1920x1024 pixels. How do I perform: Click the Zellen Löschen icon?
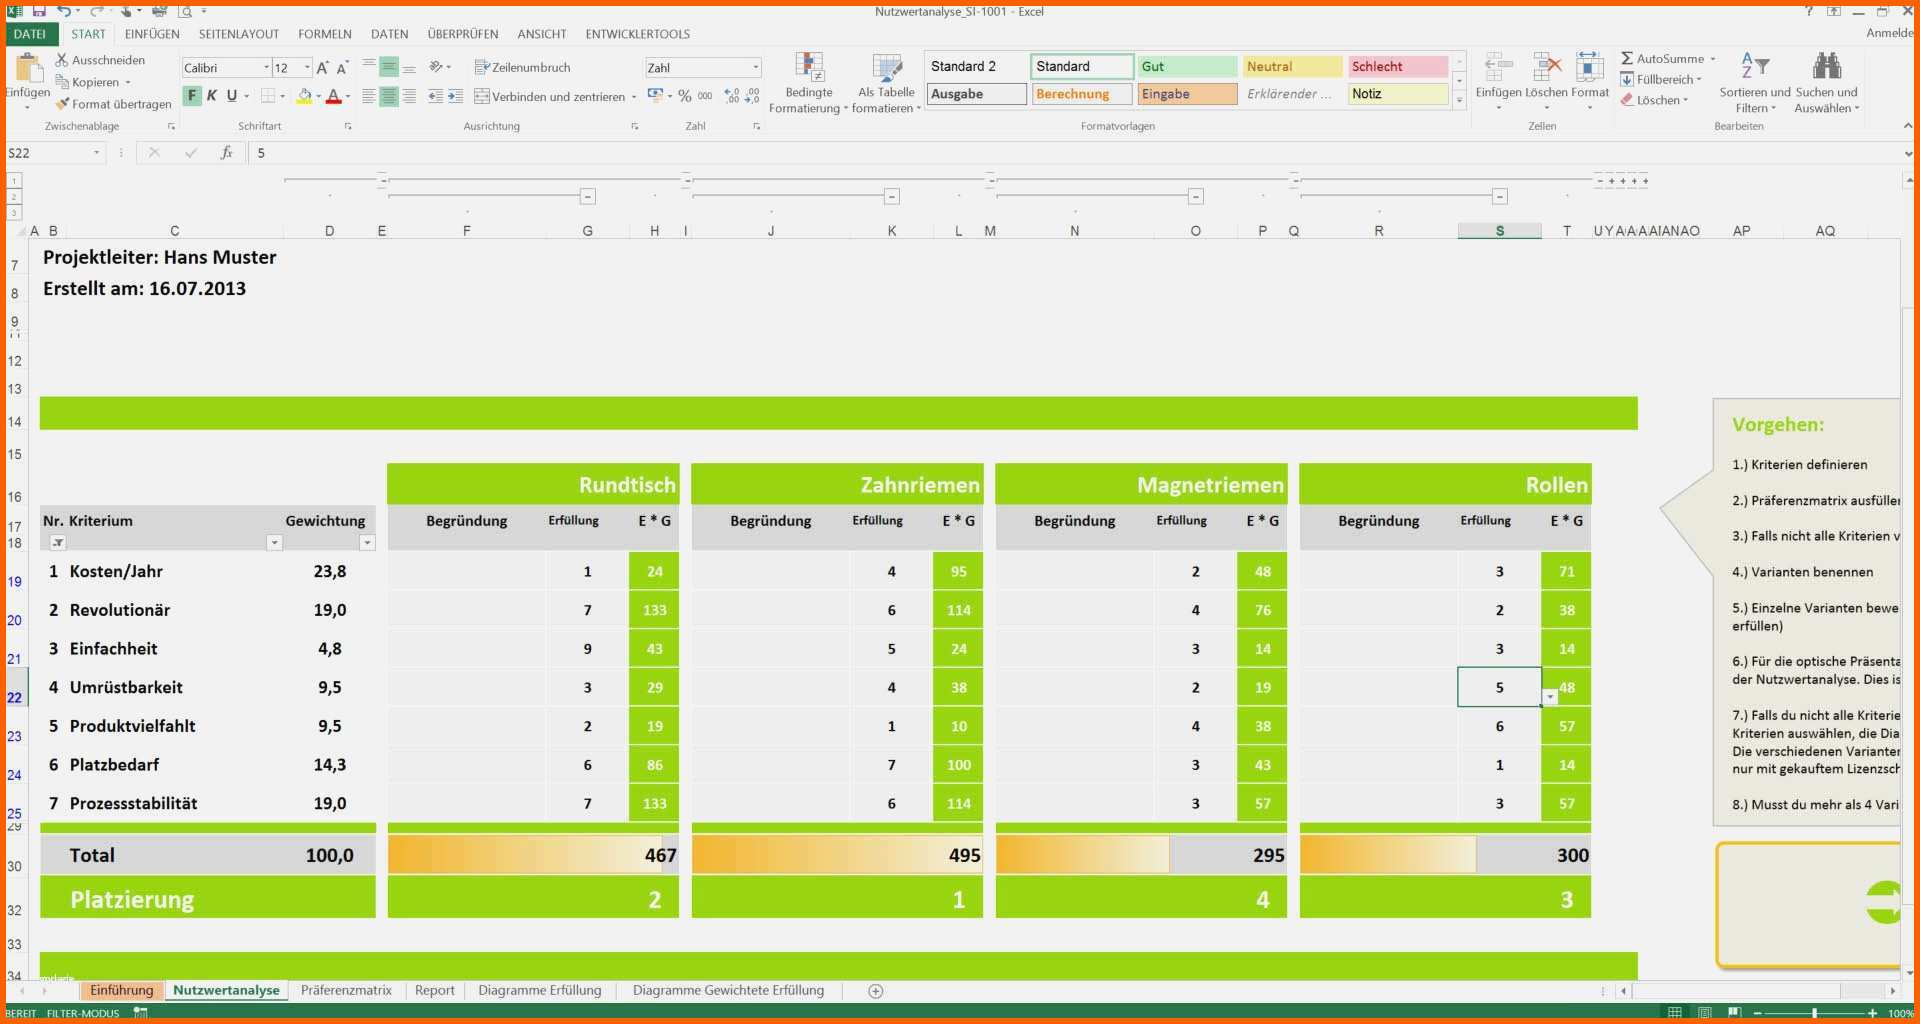point(1547,67)
